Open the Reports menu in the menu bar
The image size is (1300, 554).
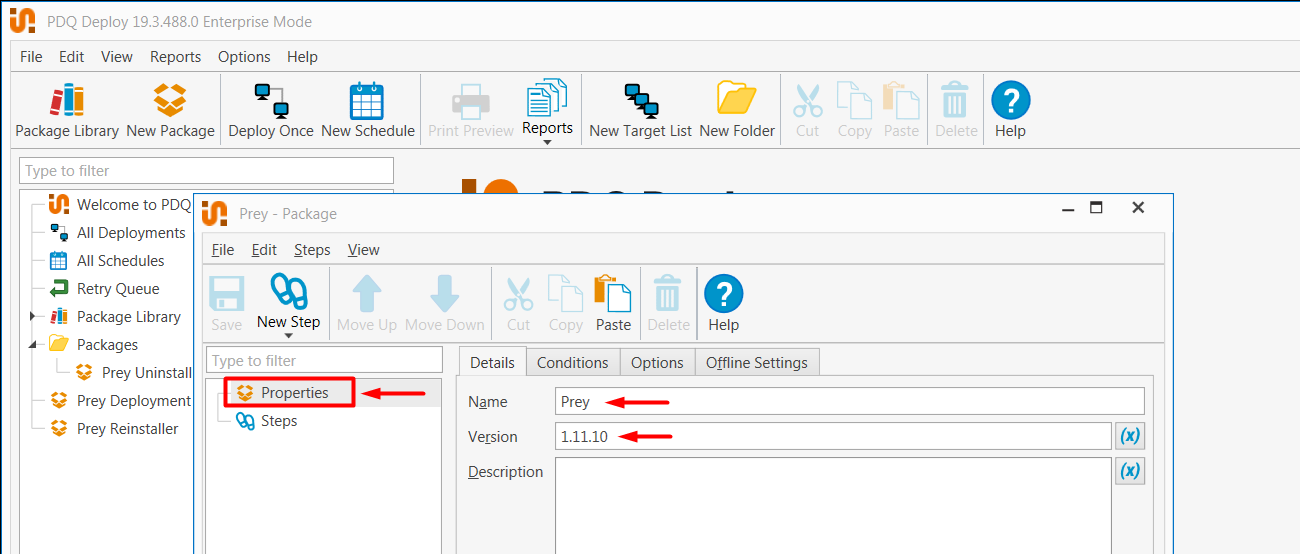coord(175,57)
